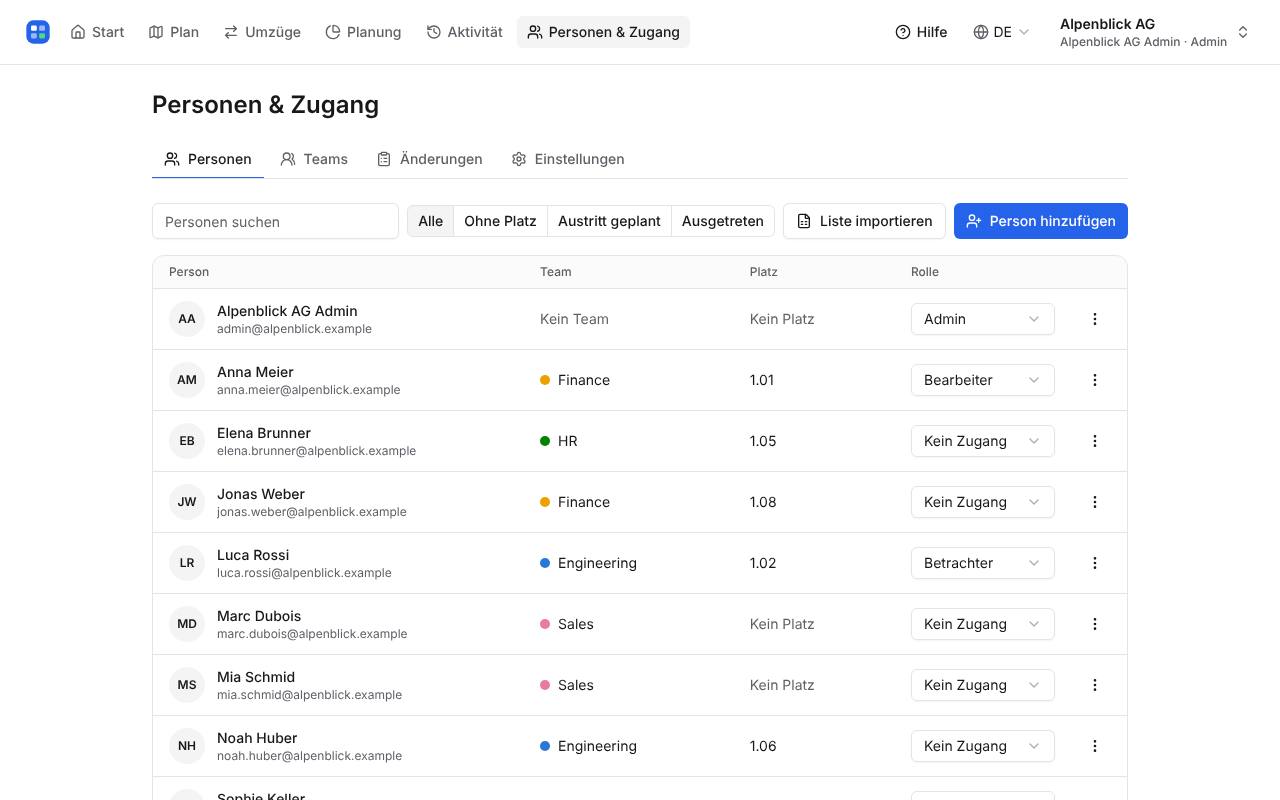This screenshot has width=1280, height=800.
Task: Open row actions menu for Jonas Weber
Action: (1095, 502)
